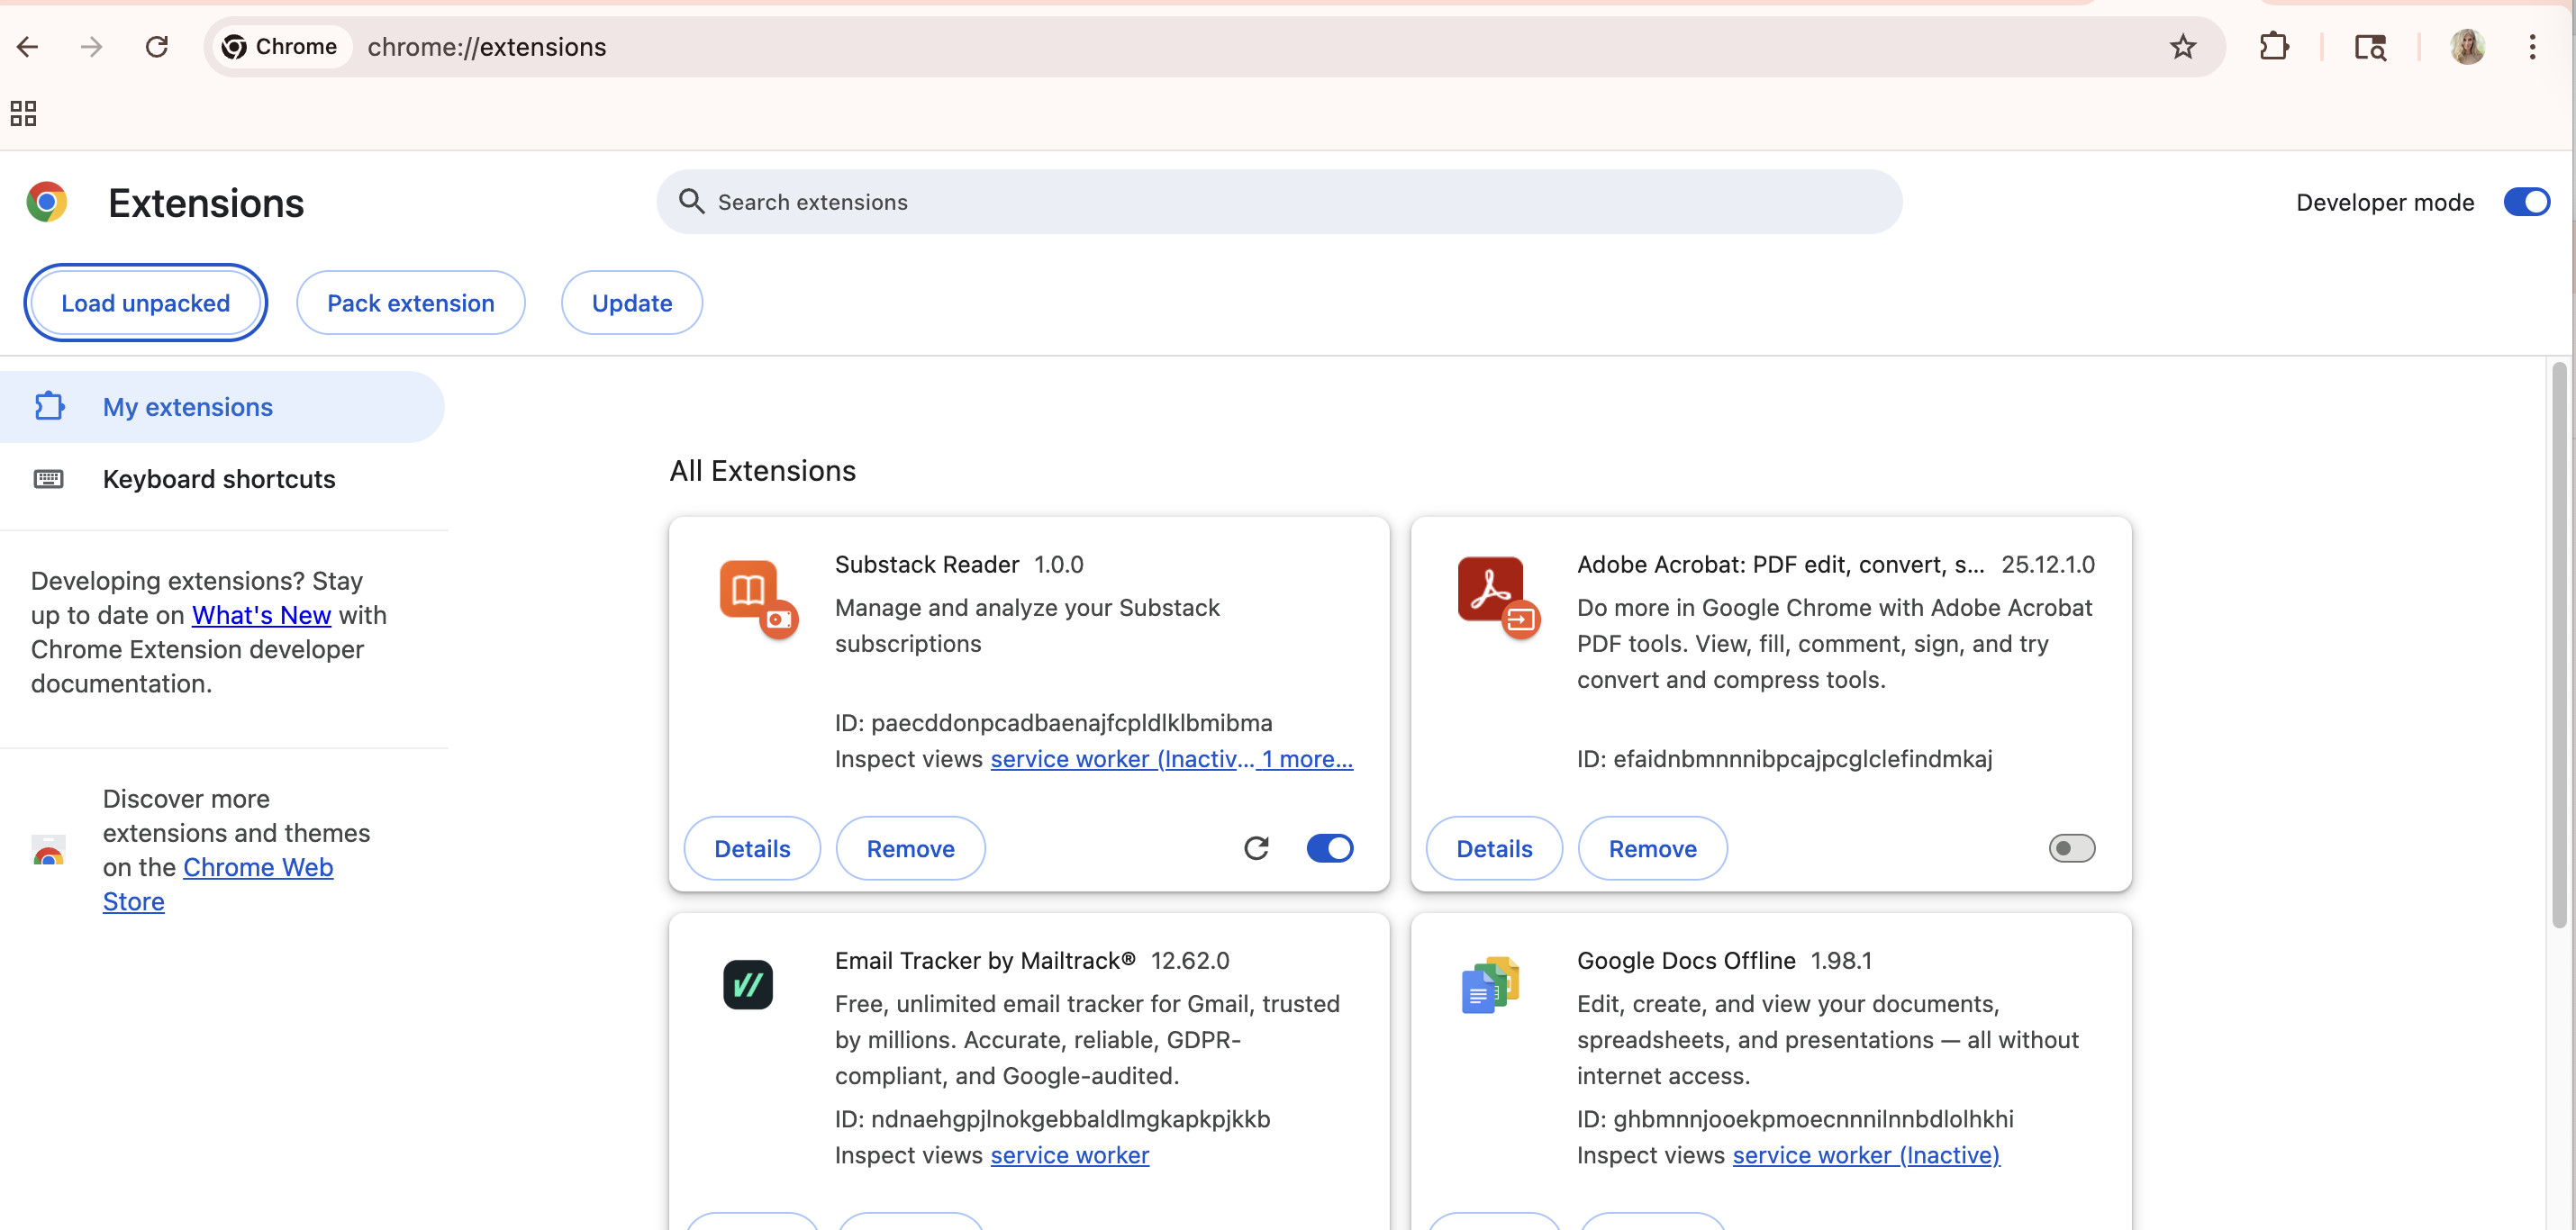This screenshot has width=2576, height=1230.
Task: Click the Email Tracker Mailtrack icon
Action: point(748,985)
